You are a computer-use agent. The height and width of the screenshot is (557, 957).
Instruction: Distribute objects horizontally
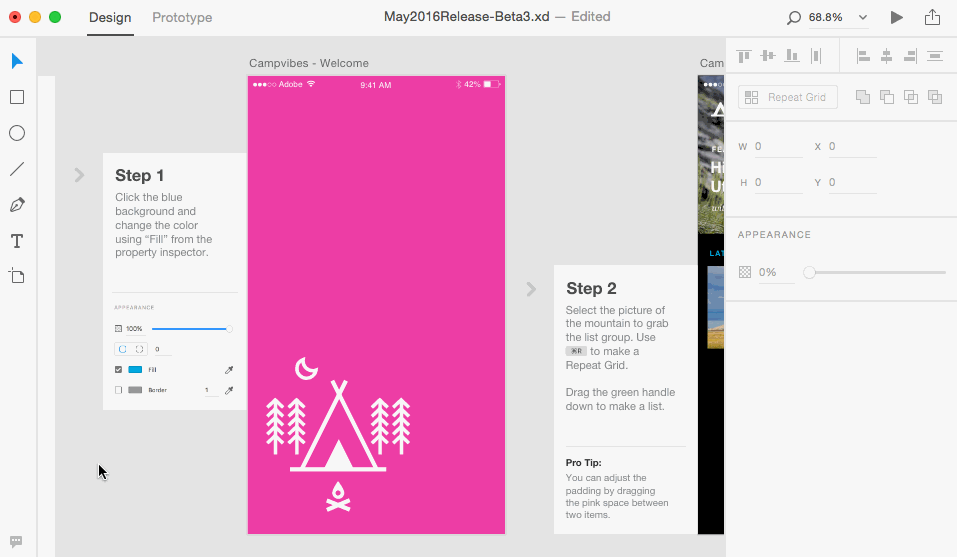pos(816,56)
